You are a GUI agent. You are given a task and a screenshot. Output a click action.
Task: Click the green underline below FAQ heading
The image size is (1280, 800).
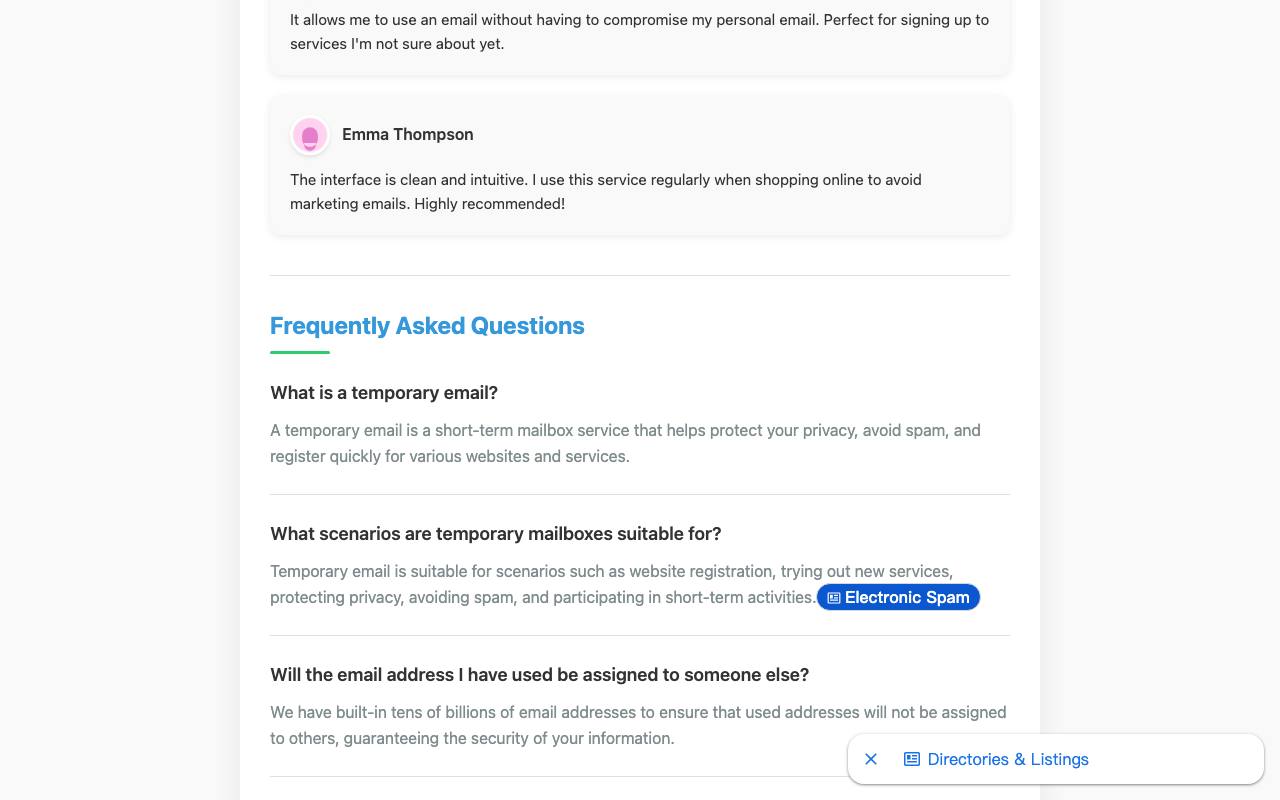point(300,352)
